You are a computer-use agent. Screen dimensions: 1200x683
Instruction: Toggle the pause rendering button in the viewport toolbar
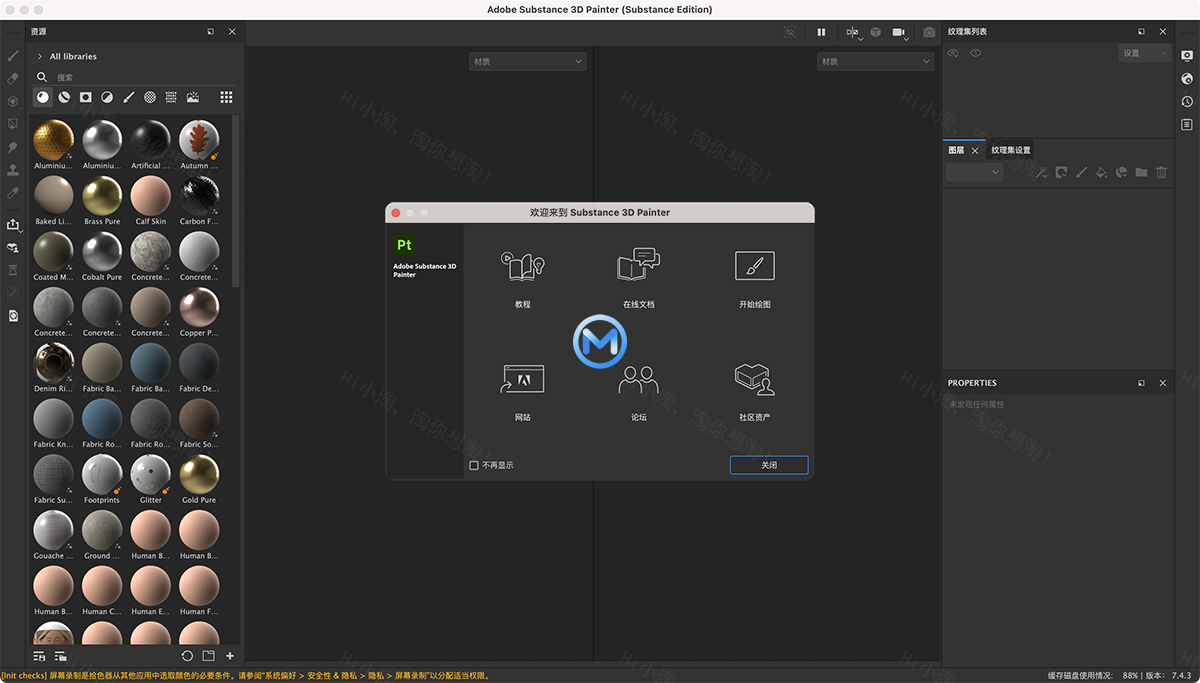tap(821, 32)
